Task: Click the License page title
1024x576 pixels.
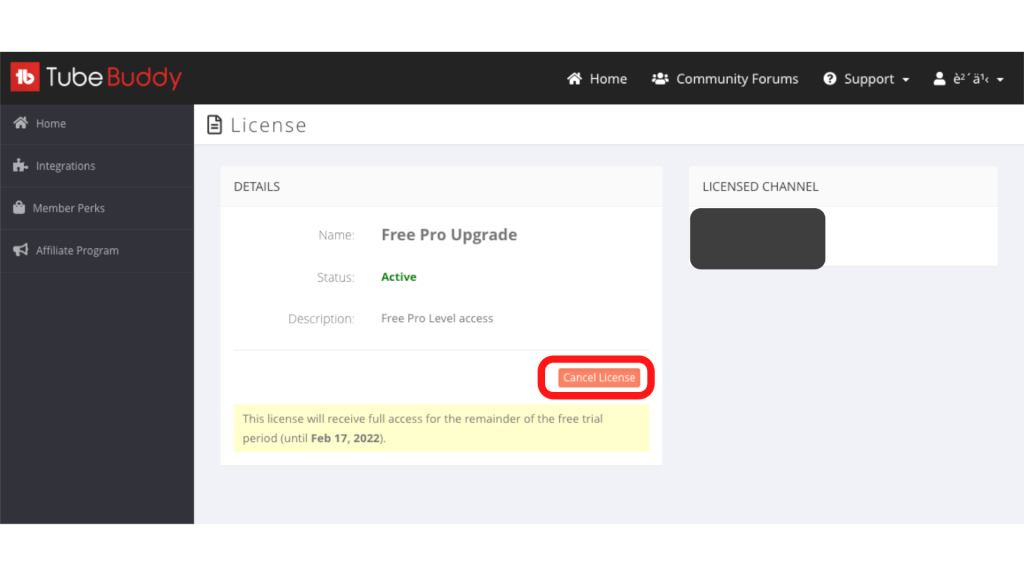Action: pos(268,125)
